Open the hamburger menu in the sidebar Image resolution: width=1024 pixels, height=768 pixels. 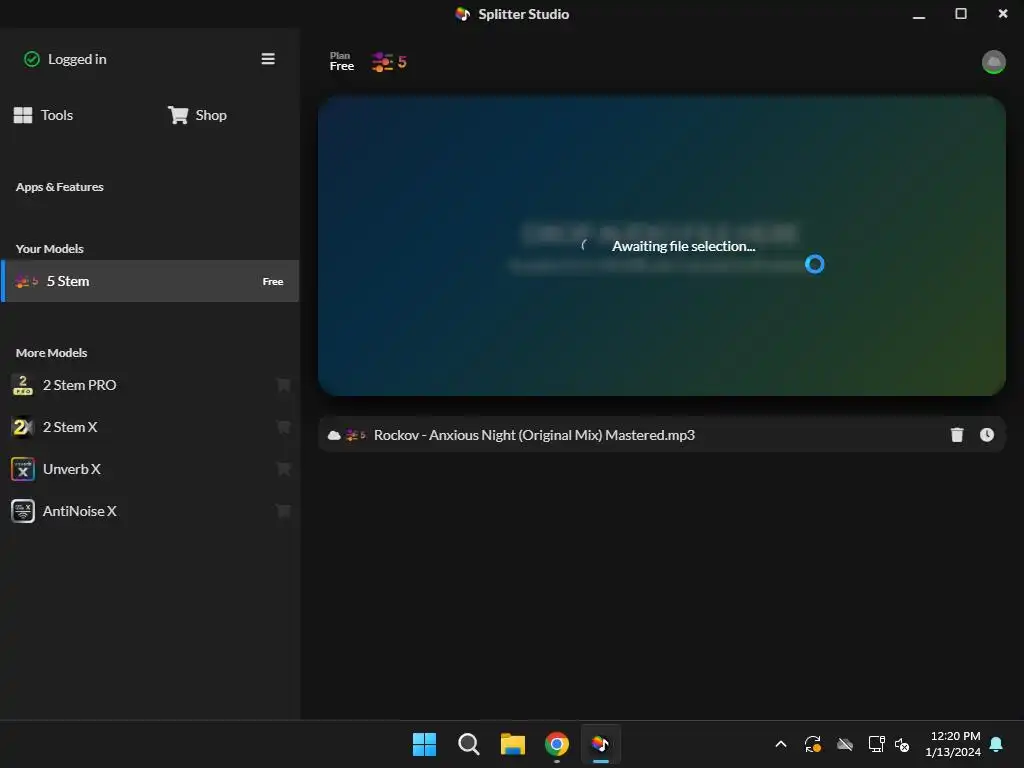268,59
